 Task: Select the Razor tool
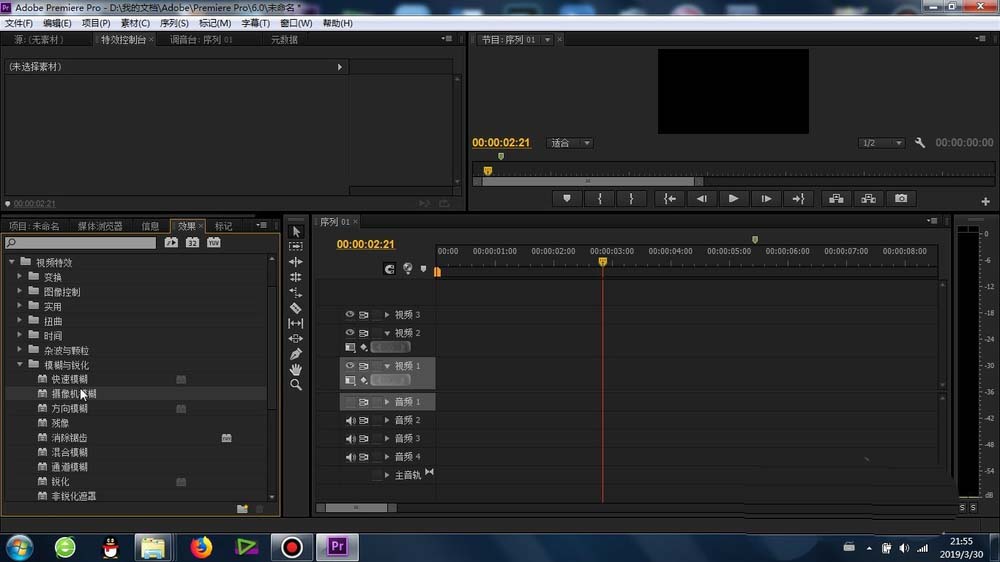(x=296, y=307)
